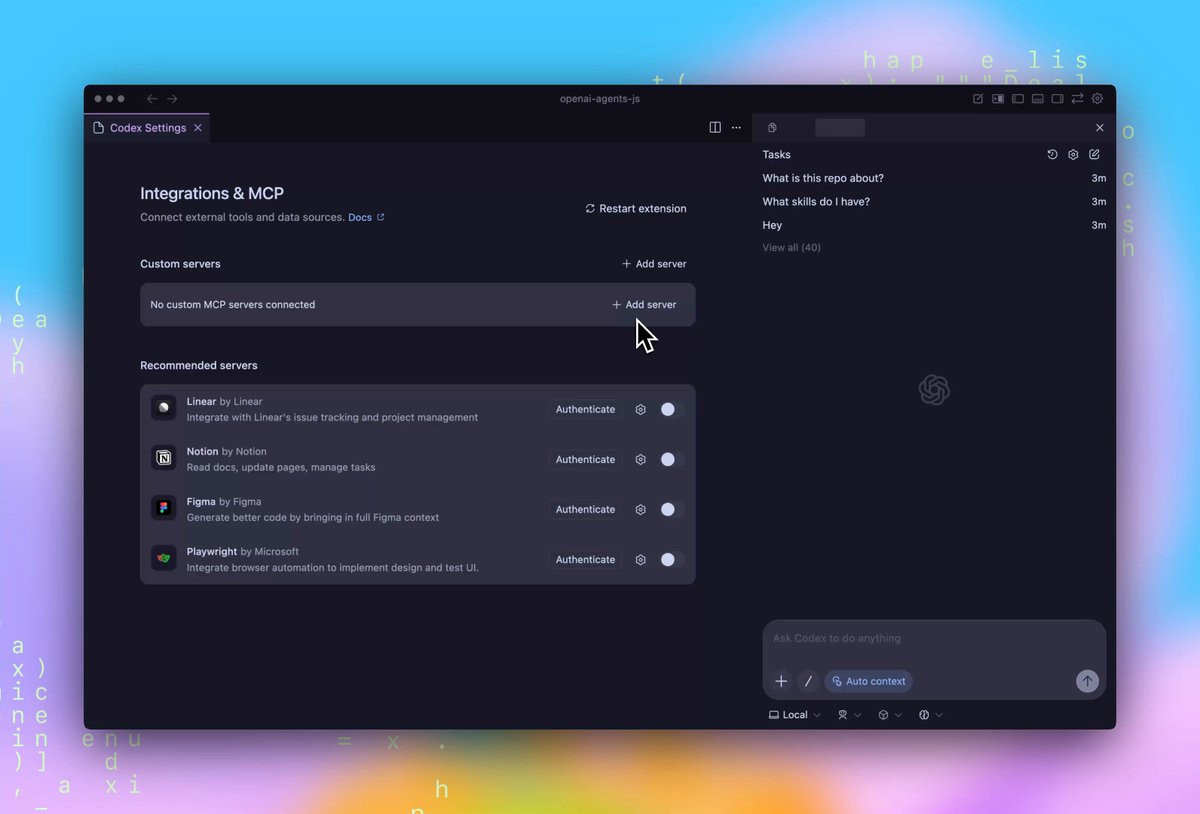Image resolution: width=1200 pixels, height=814 pixels.
Task: Open the editor more actions ellipsis
Action: click(736, 127)
